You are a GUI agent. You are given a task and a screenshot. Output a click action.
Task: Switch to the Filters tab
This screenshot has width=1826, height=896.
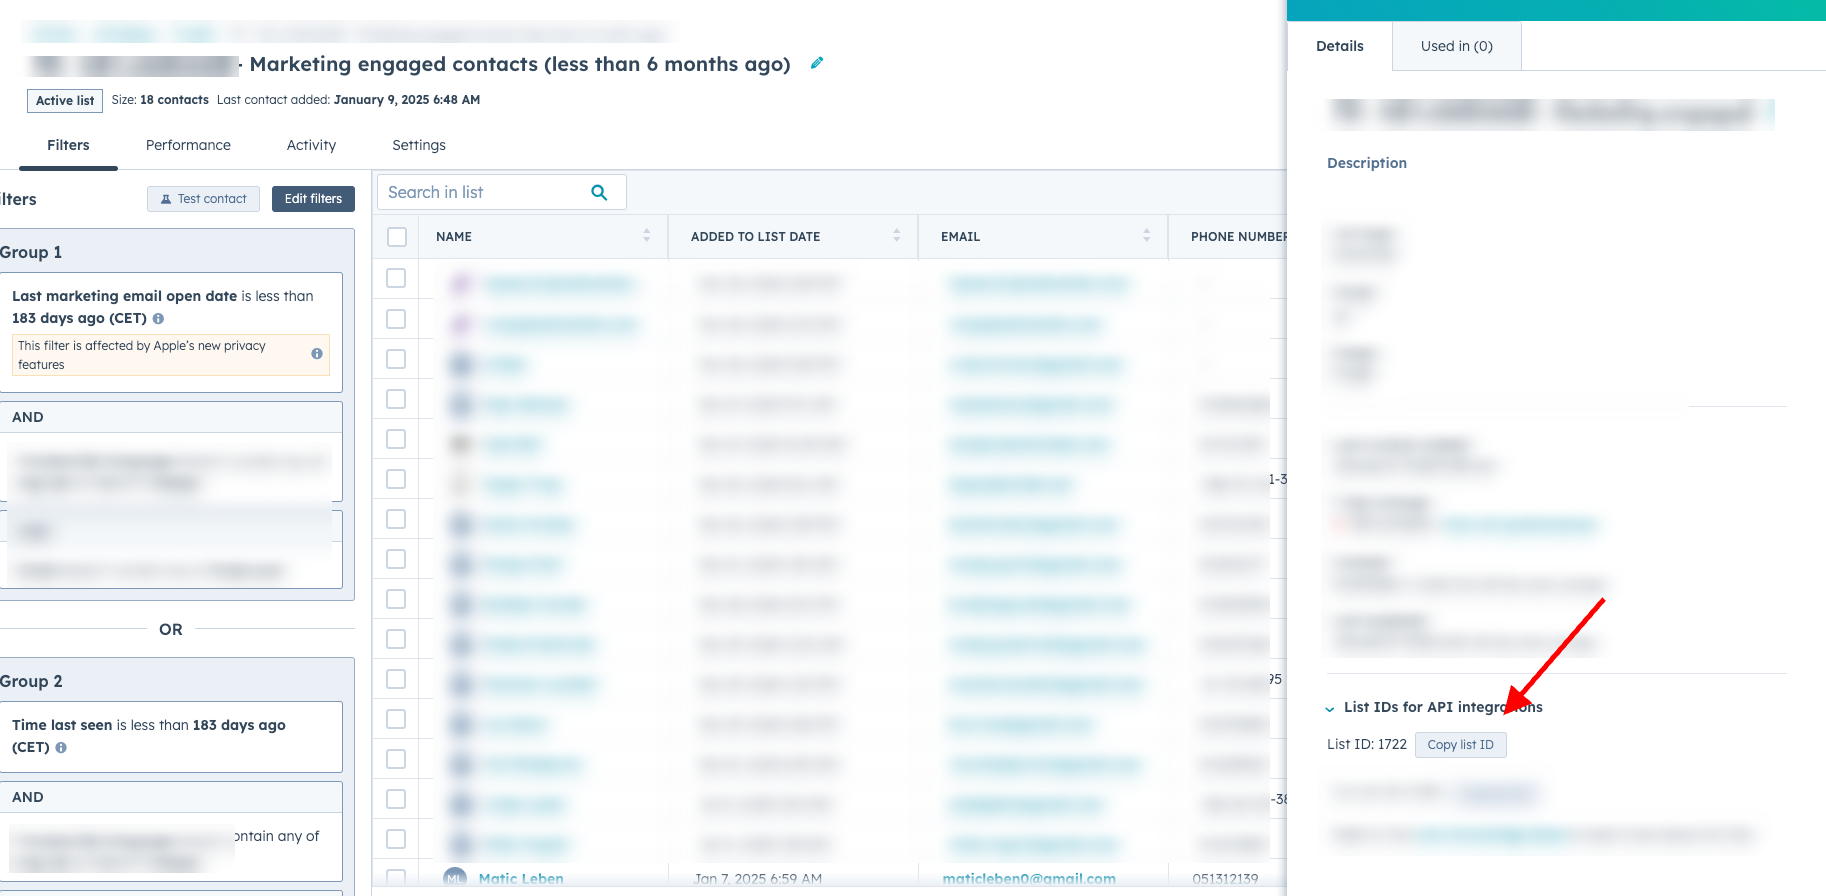tap(68, 145)
